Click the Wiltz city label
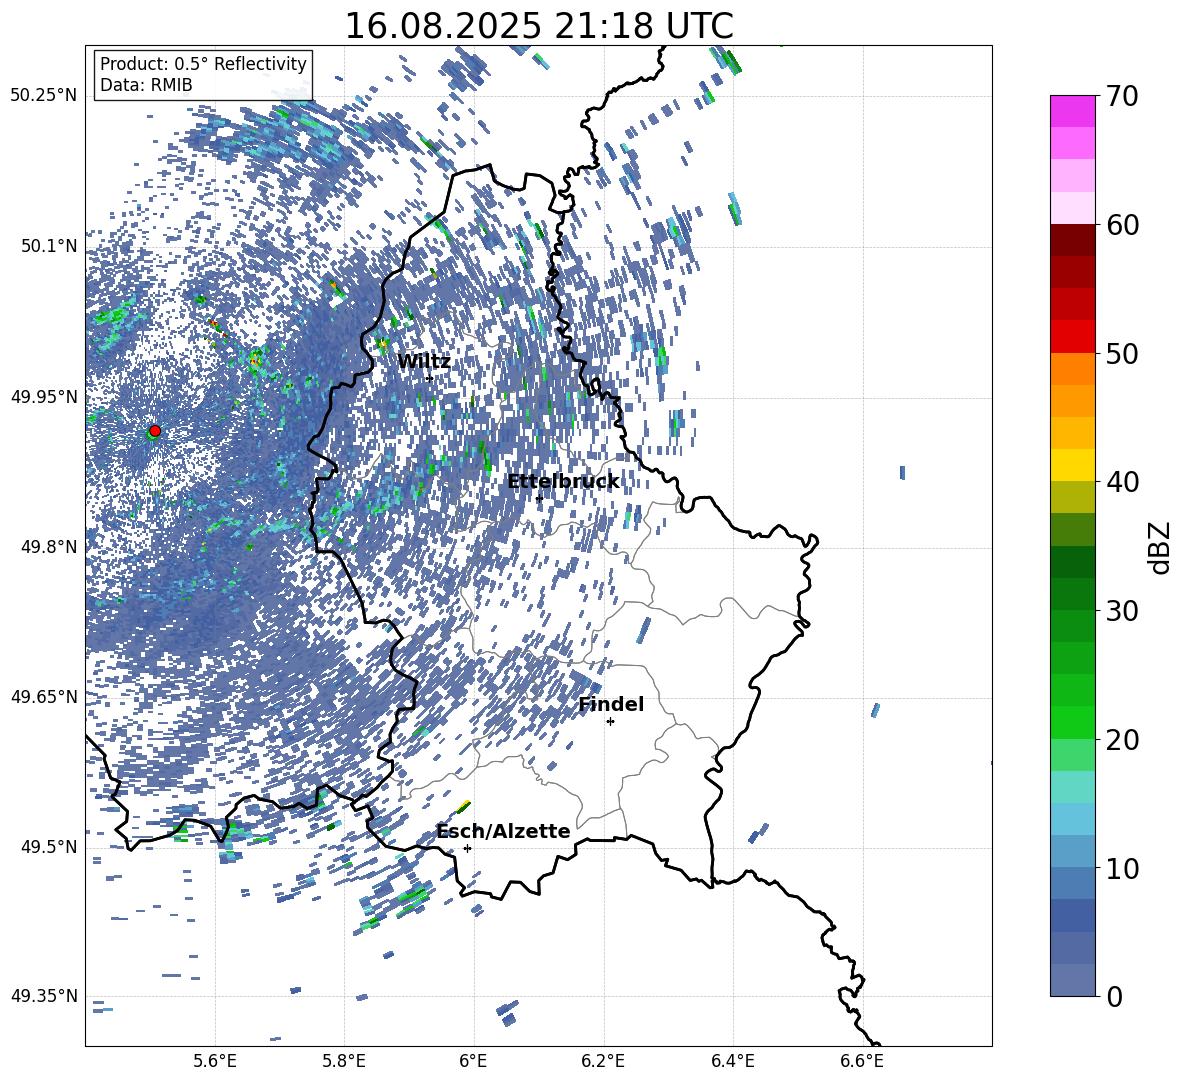Viewport: 1184px width, 1081px height. (424, 362)
